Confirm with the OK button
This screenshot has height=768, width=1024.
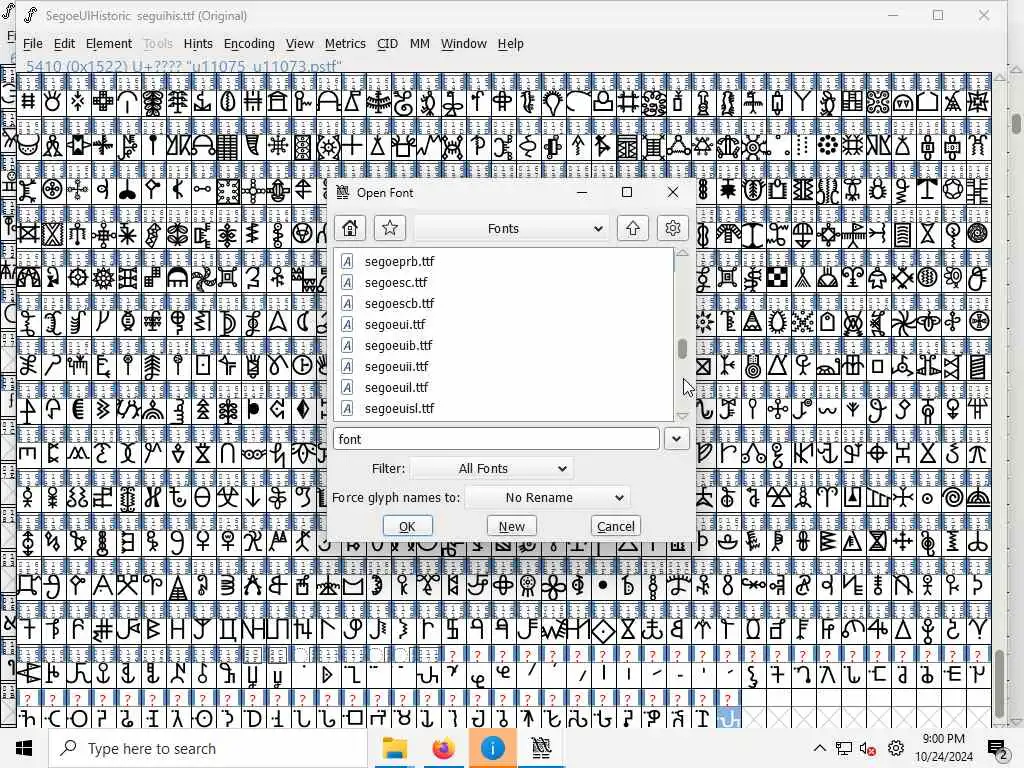(408, 526)
